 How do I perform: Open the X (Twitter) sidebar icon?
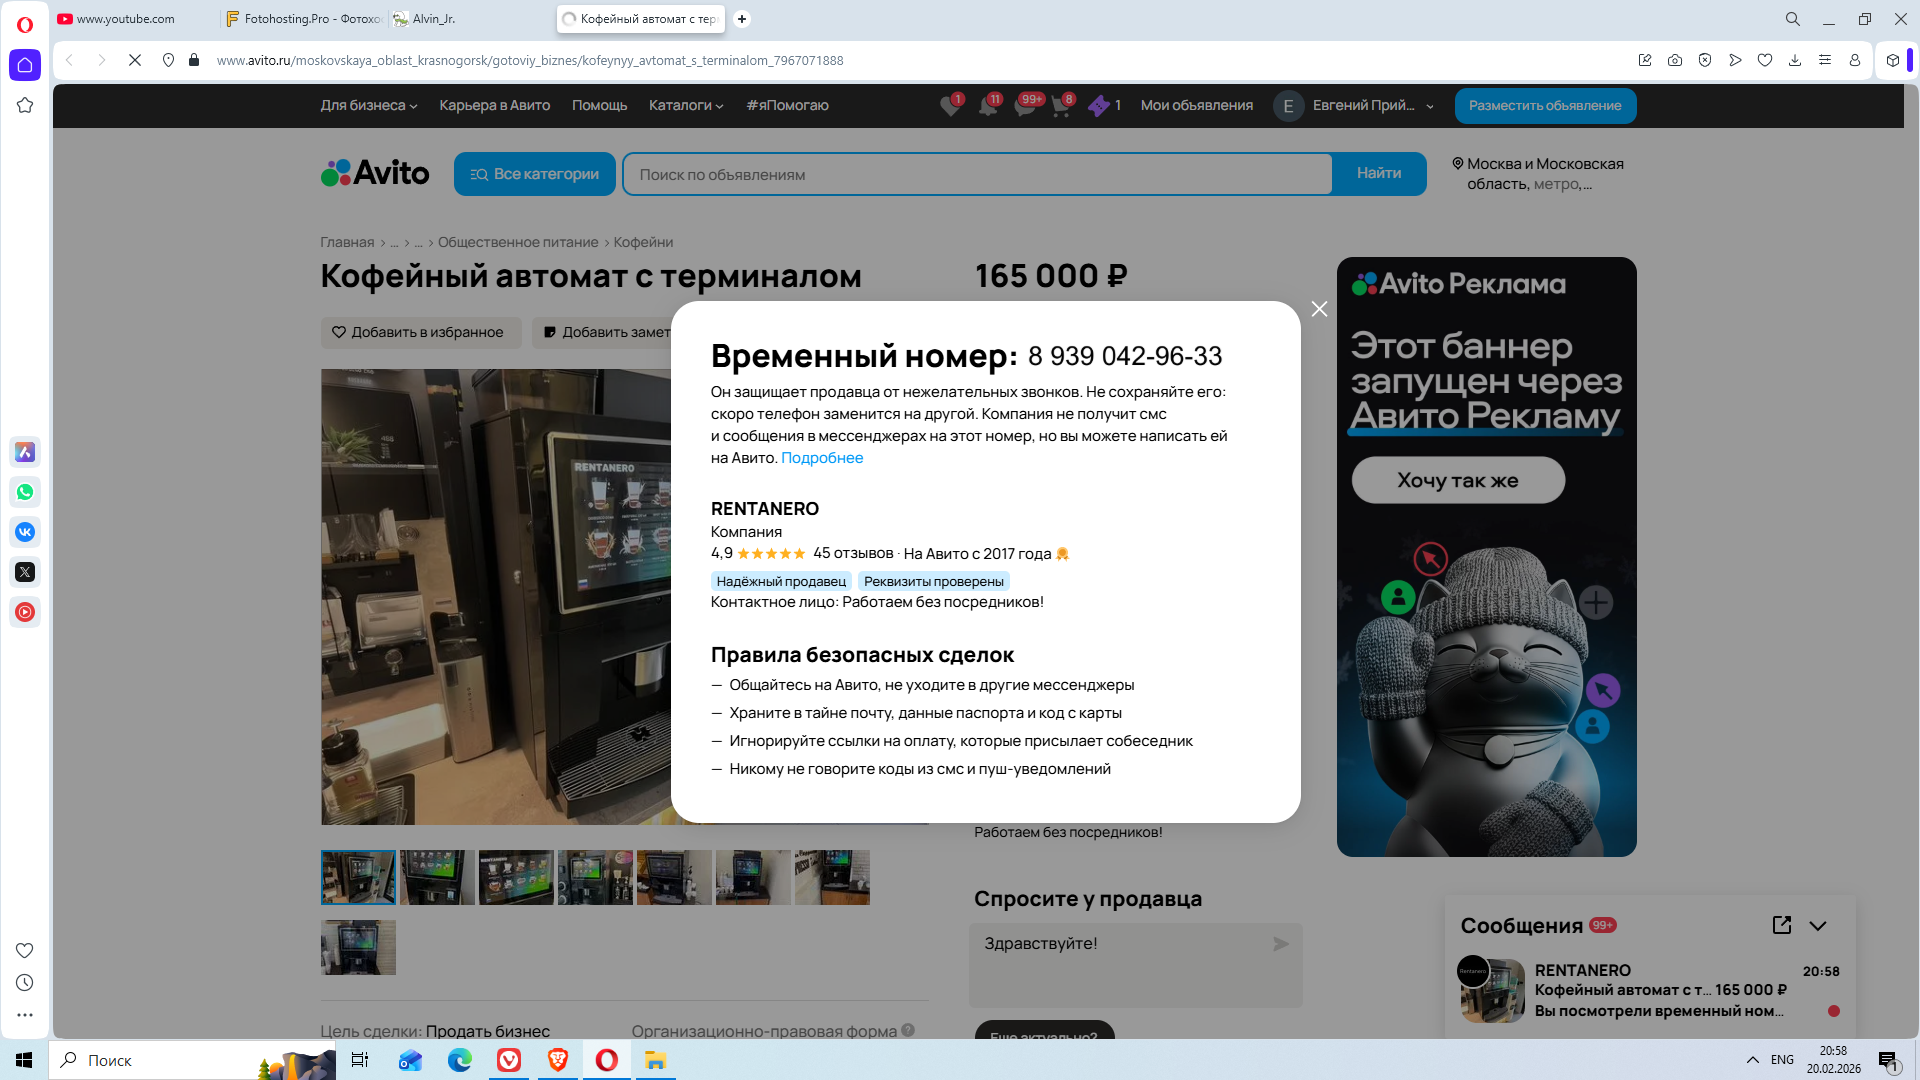[25, 572]
